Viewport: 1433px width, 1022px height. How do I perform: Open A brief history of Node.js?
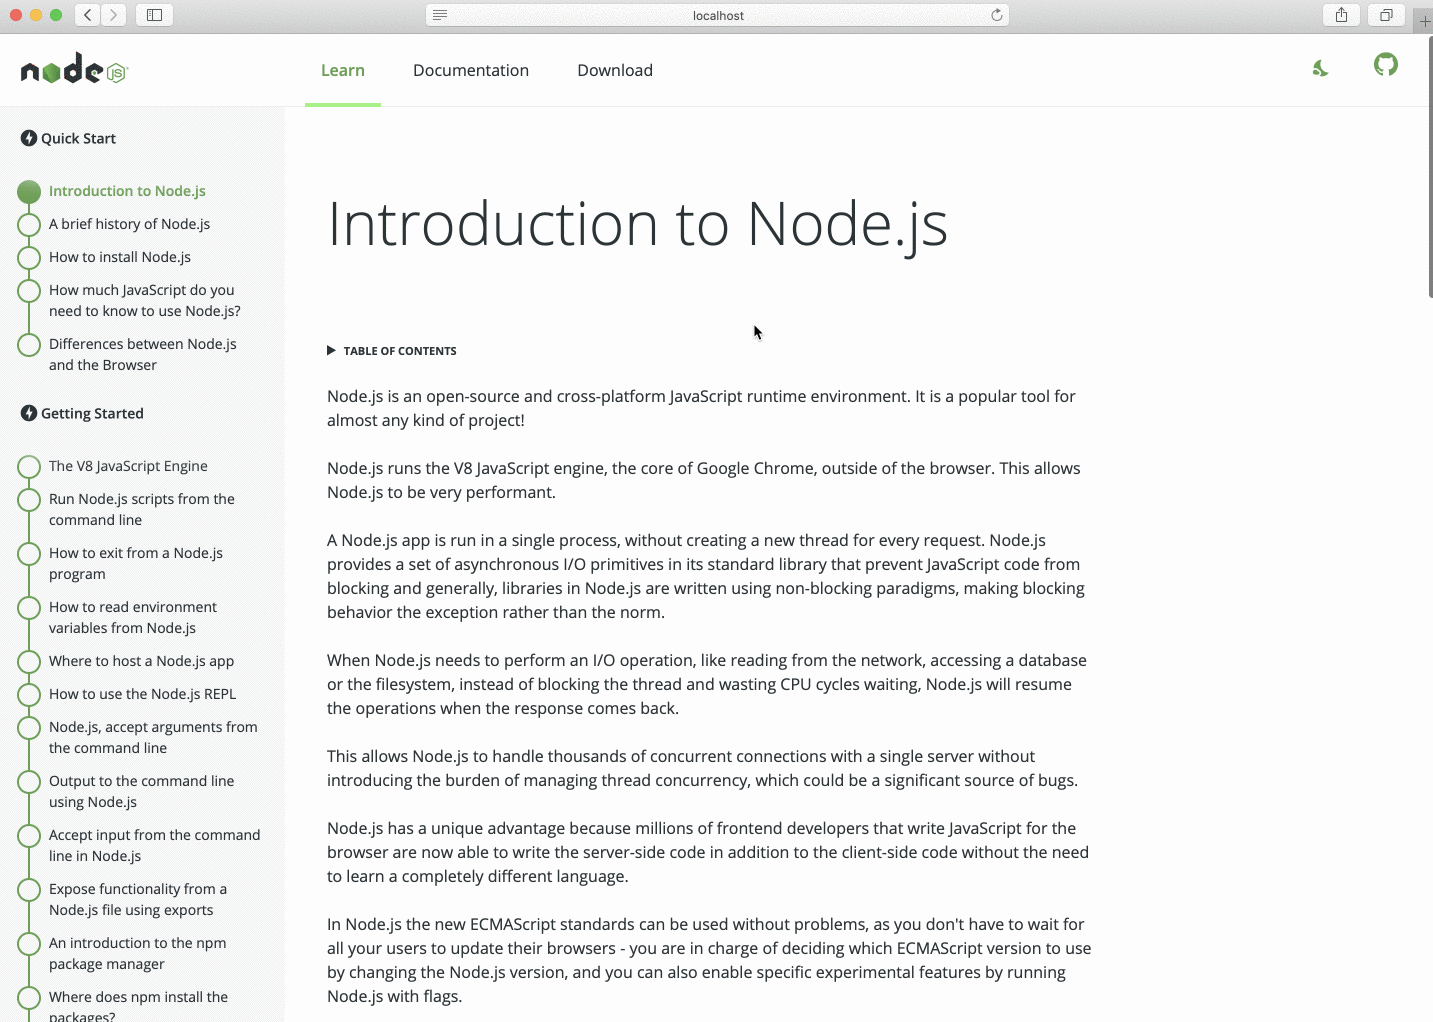pos(129,224)
